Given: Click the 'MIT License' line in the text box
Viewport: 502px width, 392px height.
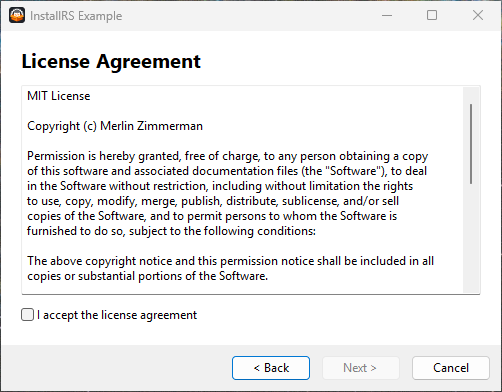Looking at the screenshot, I should 59,96.
